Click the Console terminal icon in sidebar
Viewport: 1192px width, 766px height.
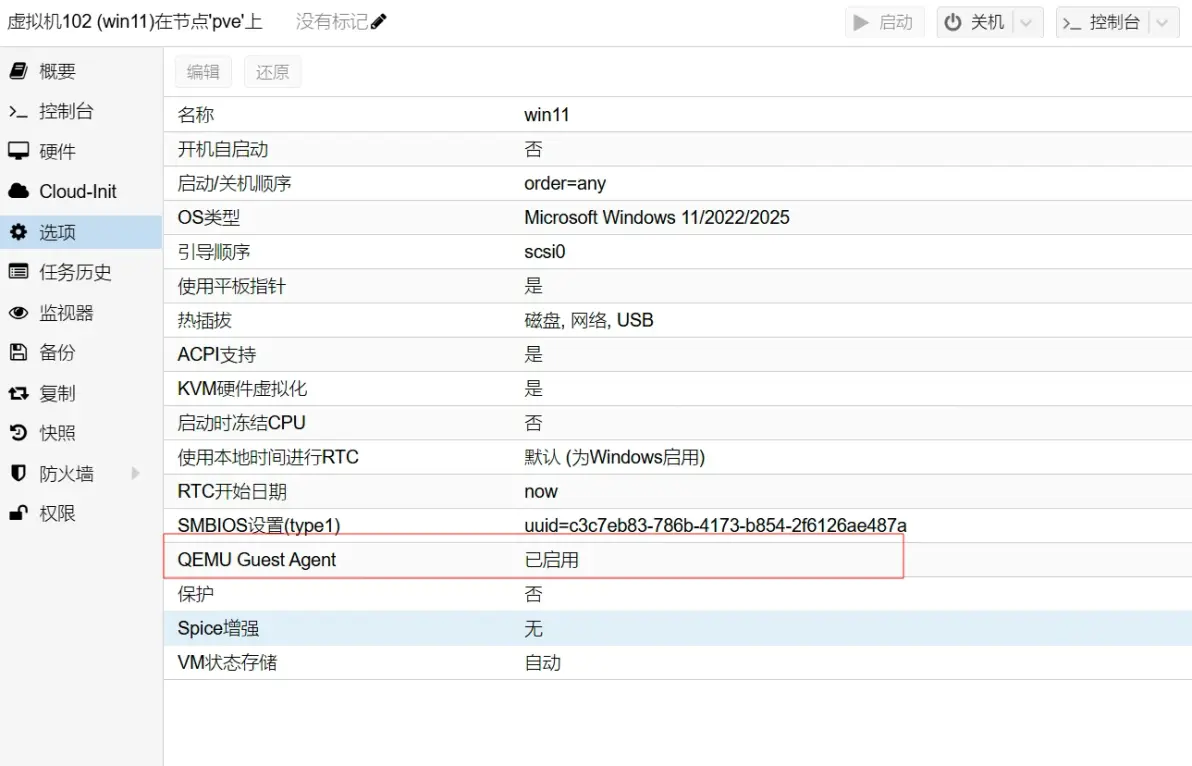pos(18,111)
